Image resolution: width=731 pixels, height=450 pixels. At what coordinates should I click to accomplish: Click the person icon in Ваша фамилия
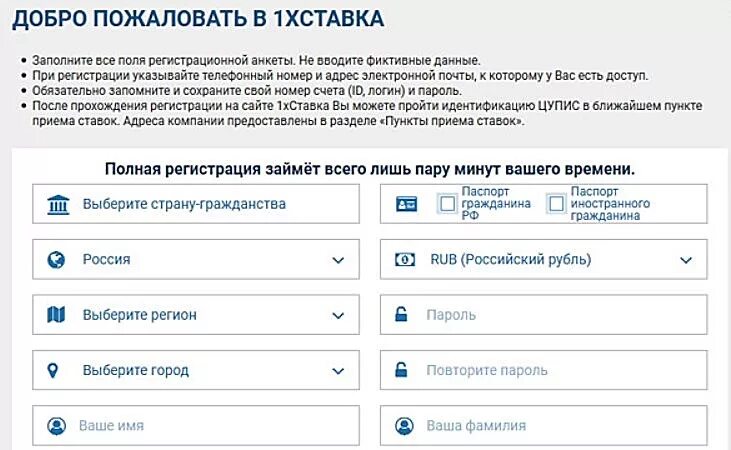404,426
